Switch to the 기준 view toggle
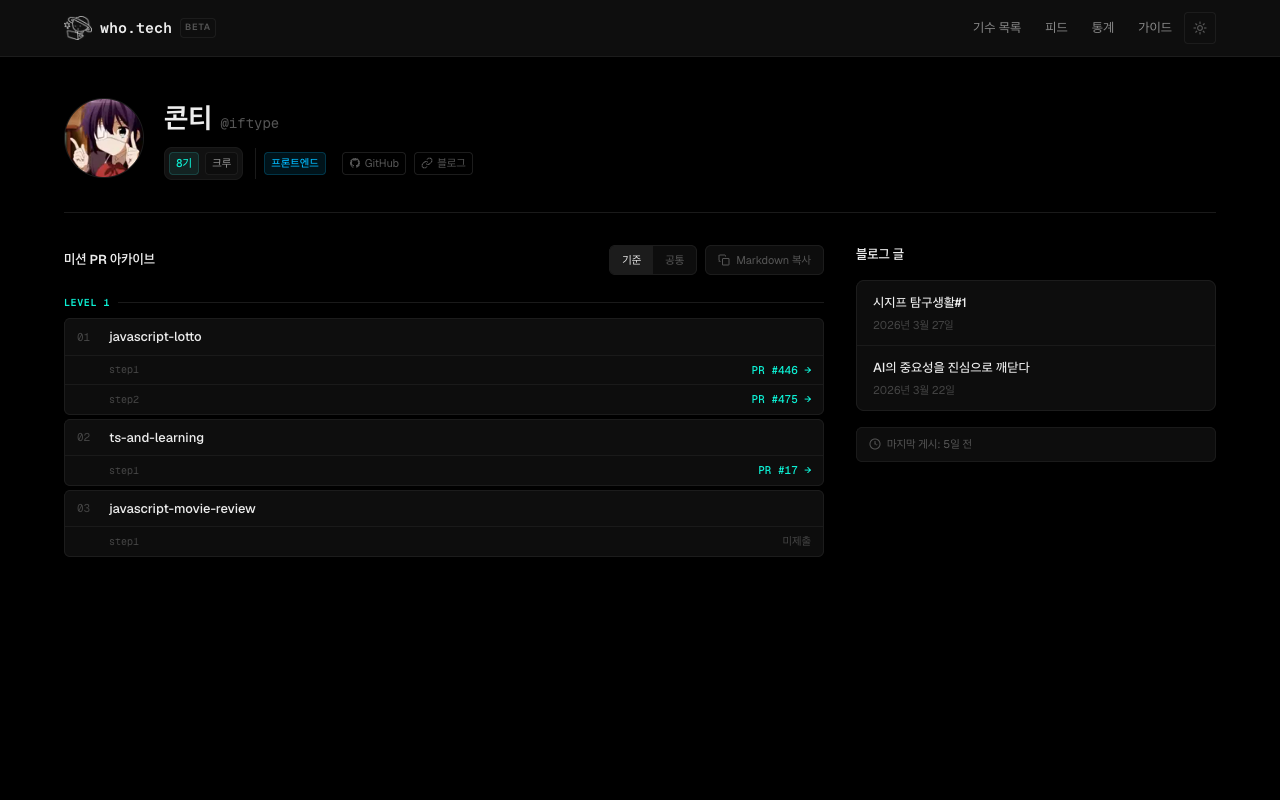Screen dimensions: 1280x800 (x=631, y=260)
